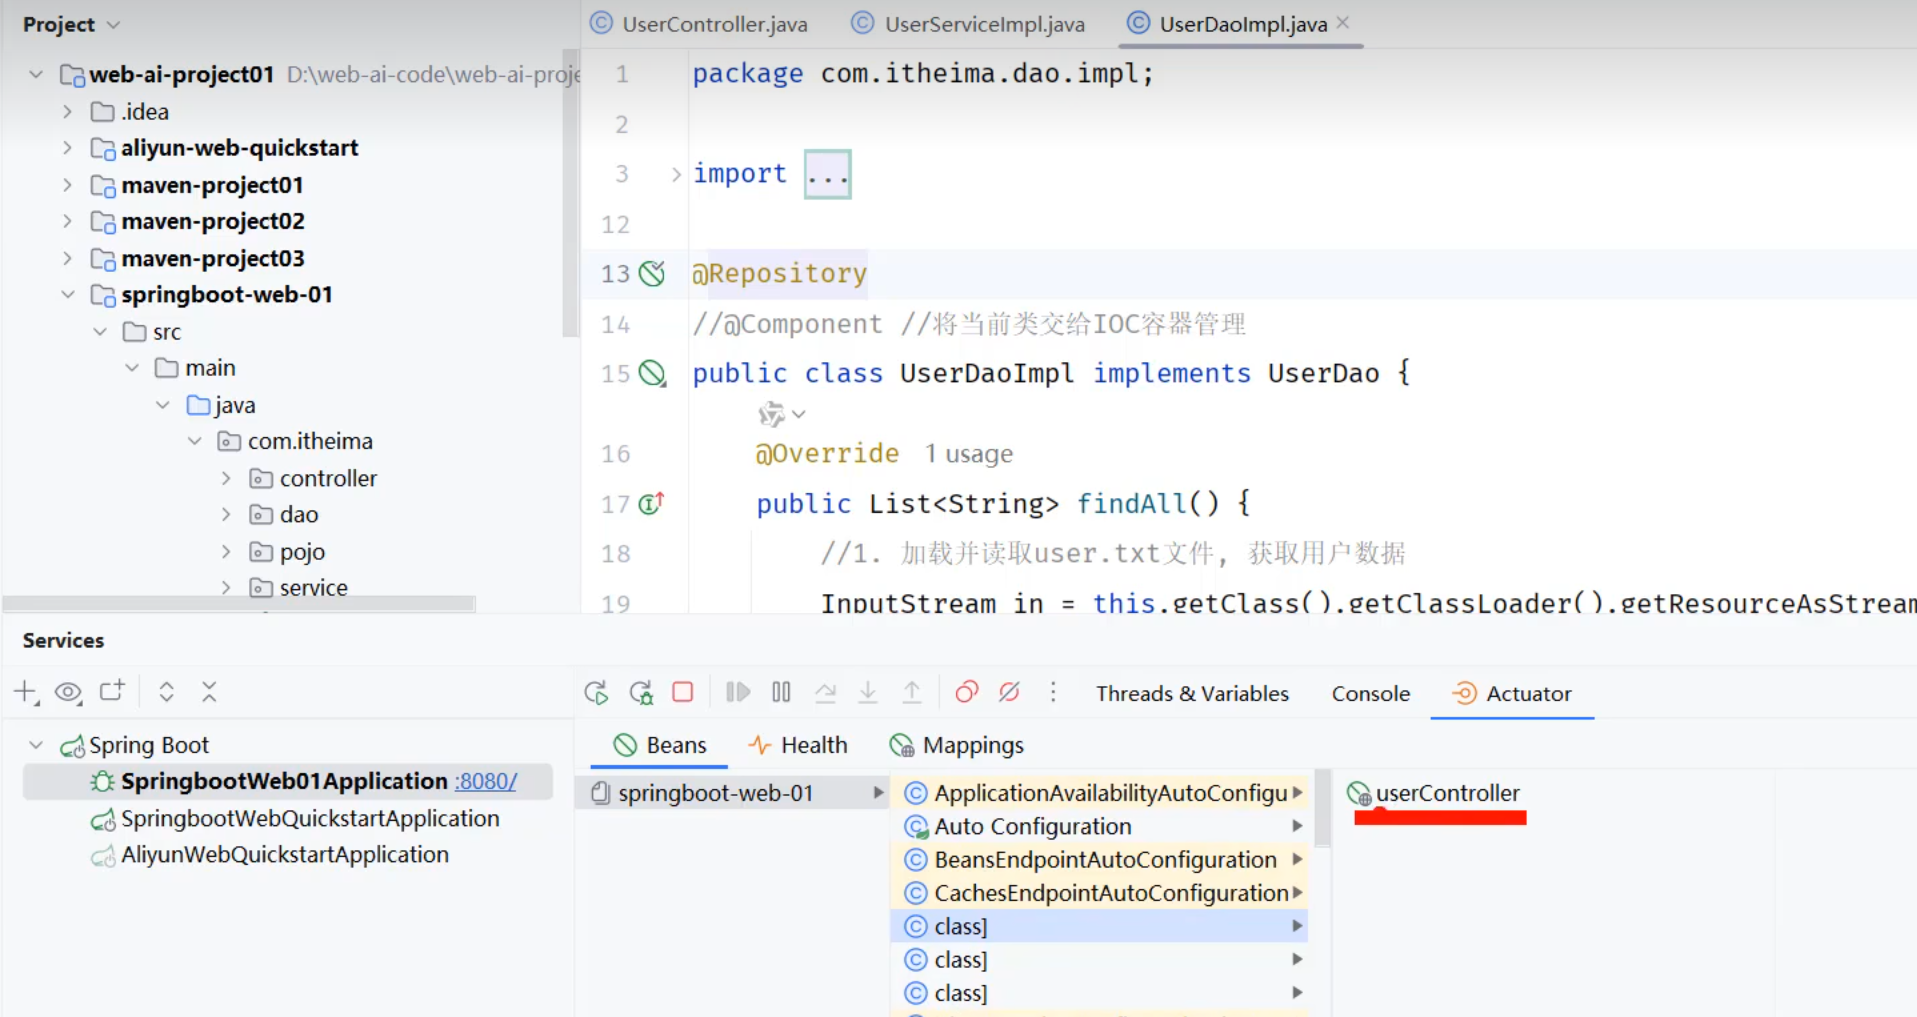The height and width of the screenshot is (1017, 1917).
Task: Click the Rerun service icon in debug toolbar
Action: coord(596,693)
